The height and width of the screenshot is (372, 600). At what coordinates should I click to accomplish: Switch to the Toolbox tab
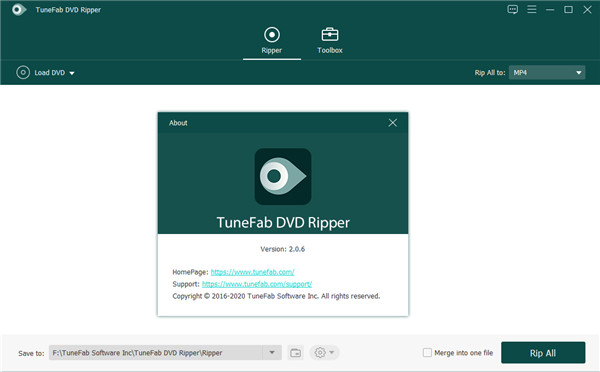click(x=329, y=41)
